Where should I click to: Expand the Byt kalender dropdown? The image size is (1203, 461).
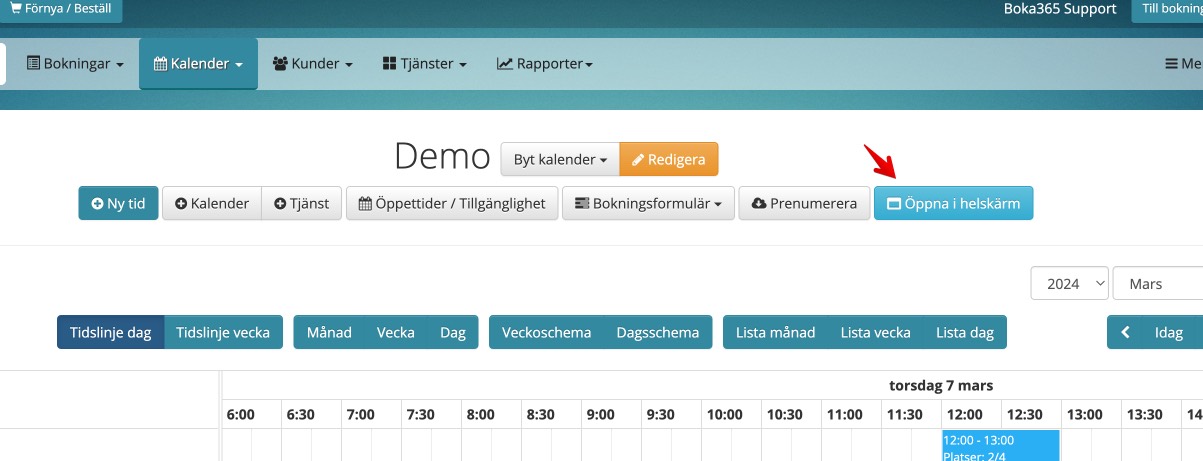(x=560, y=159)
